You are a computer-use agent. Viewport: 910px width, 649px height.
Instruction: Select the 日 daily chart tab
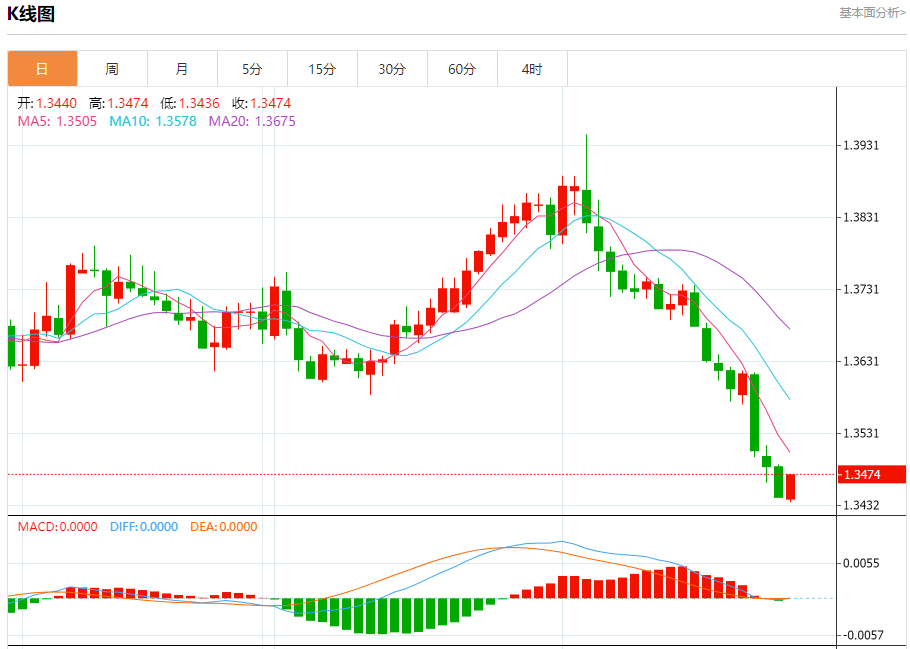point(42,69)
